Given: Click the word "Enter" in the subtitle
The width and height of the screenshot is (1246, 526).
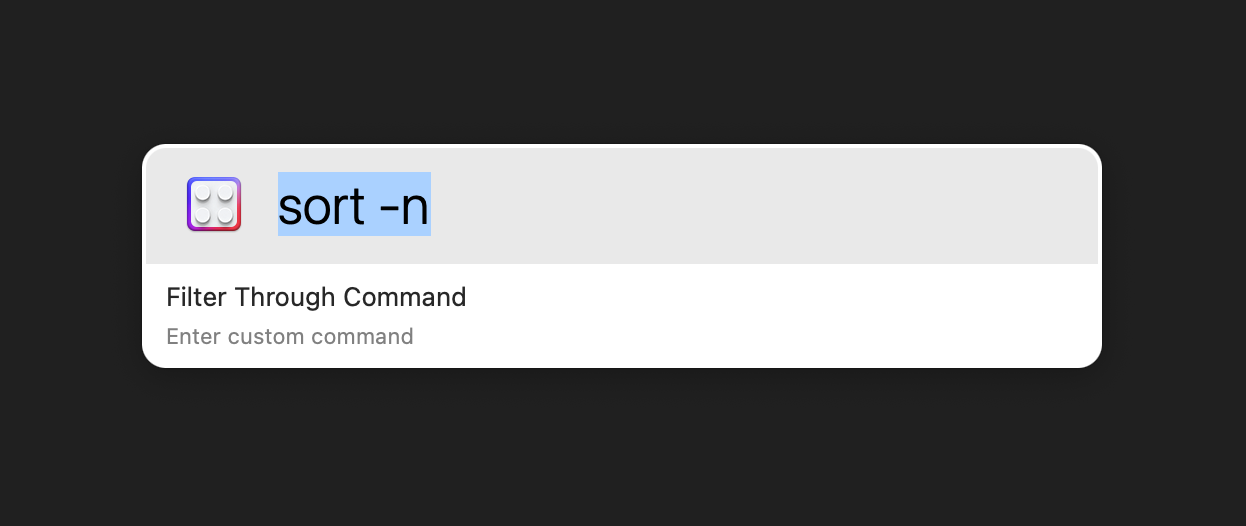Looking at the screenshot, I should click(193, 336).
